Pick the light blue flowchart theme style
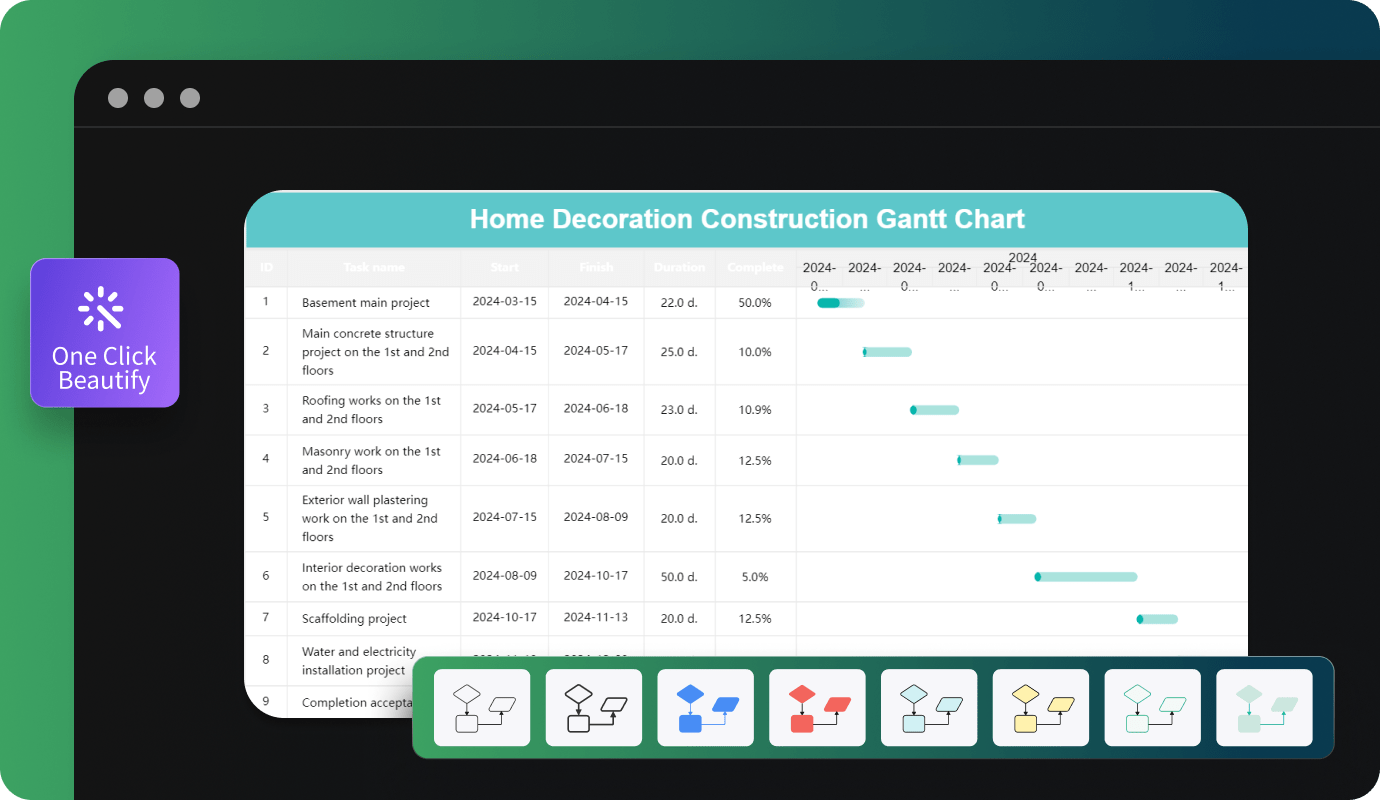This screenshot has height=800, width=1380. (929, 707)
